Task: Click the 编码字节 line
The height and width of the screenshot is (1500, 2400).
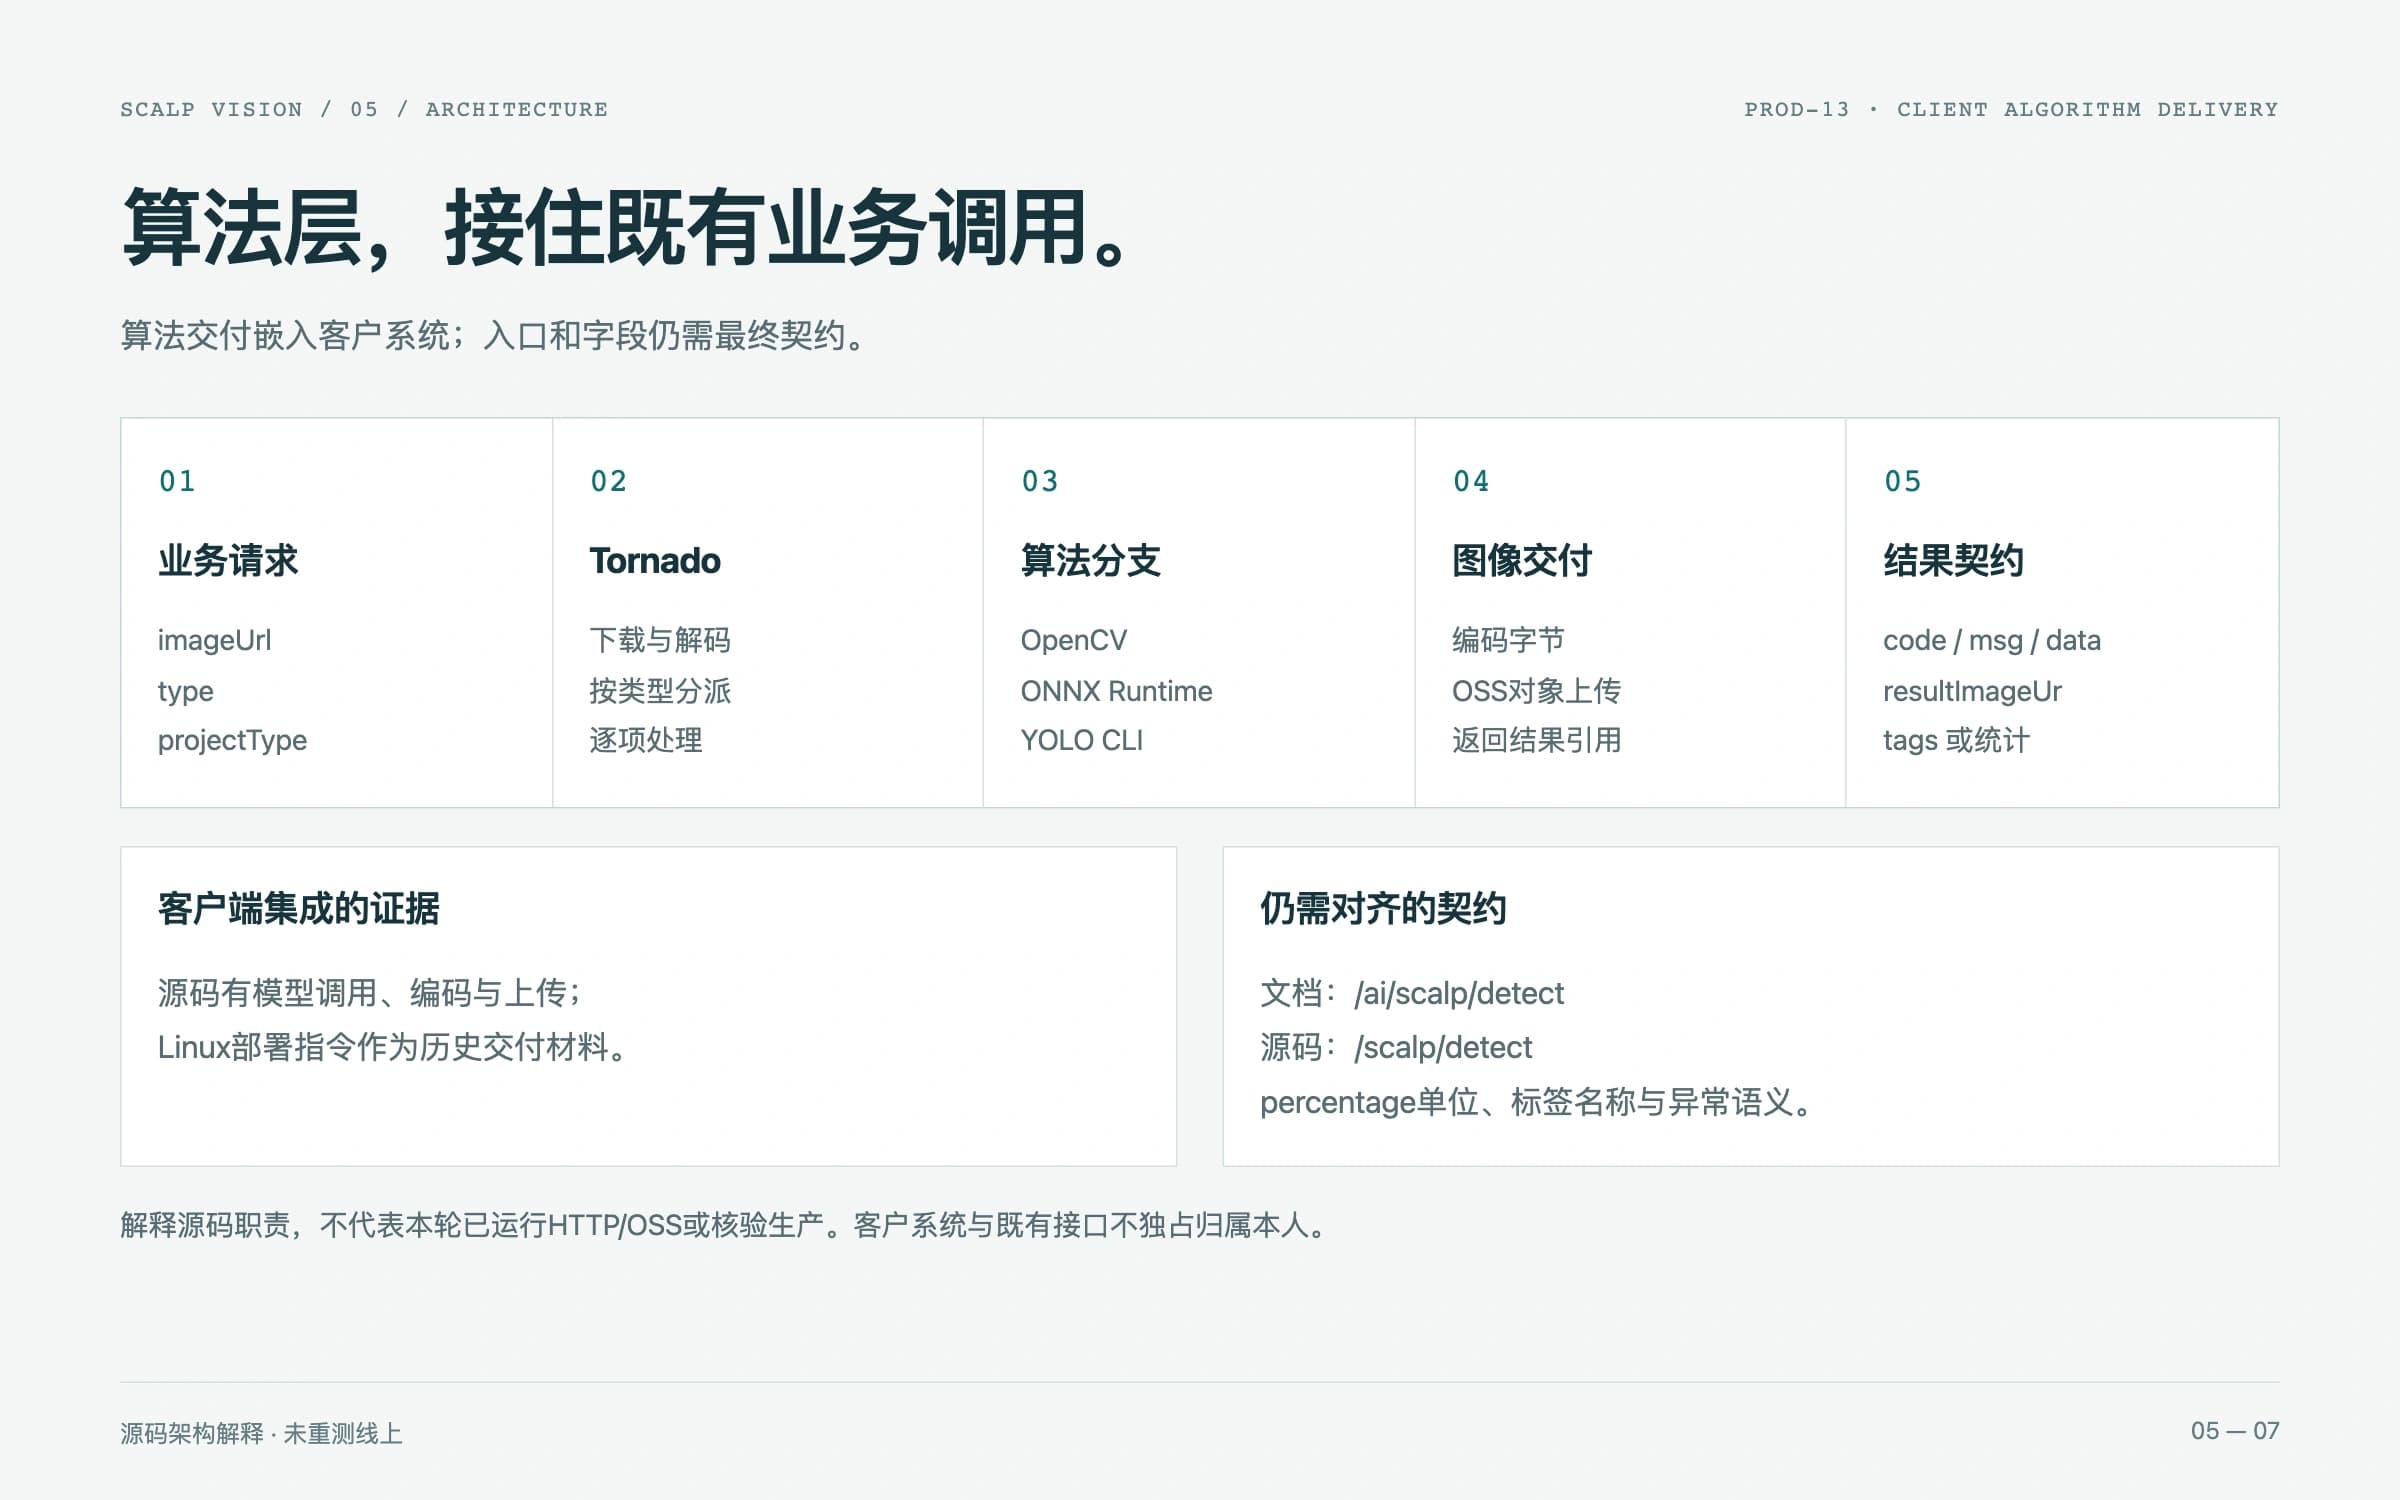Action: coord(1508,640)
